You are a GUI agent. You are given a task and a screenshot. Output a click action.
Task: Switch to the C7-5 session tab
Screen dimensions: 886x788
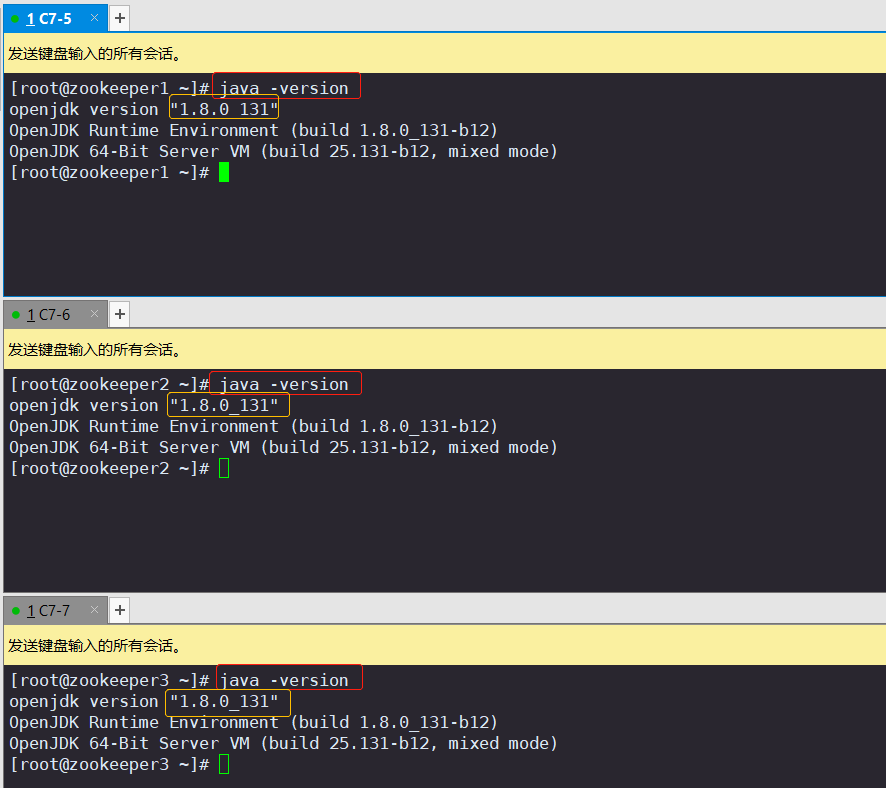pos(55,19)
